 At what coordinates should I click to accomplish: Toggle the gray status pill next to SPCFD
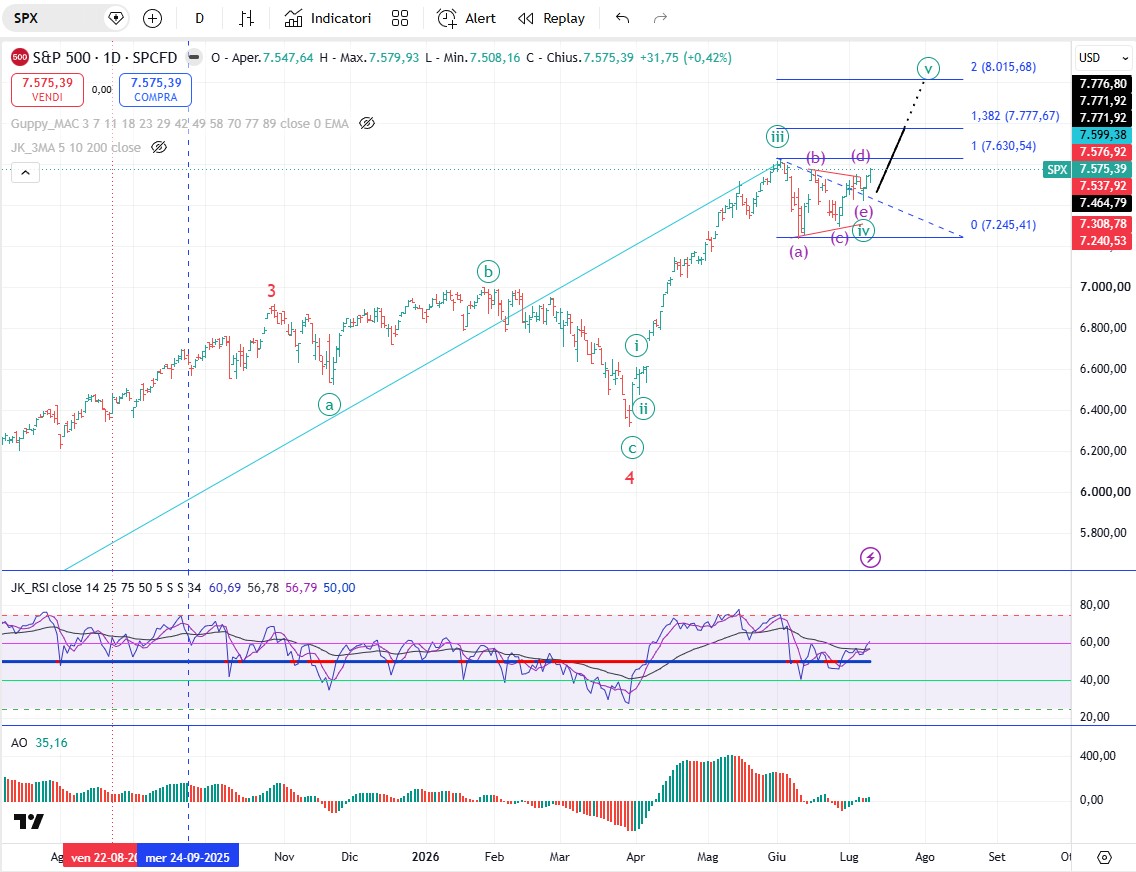(193, 57)
